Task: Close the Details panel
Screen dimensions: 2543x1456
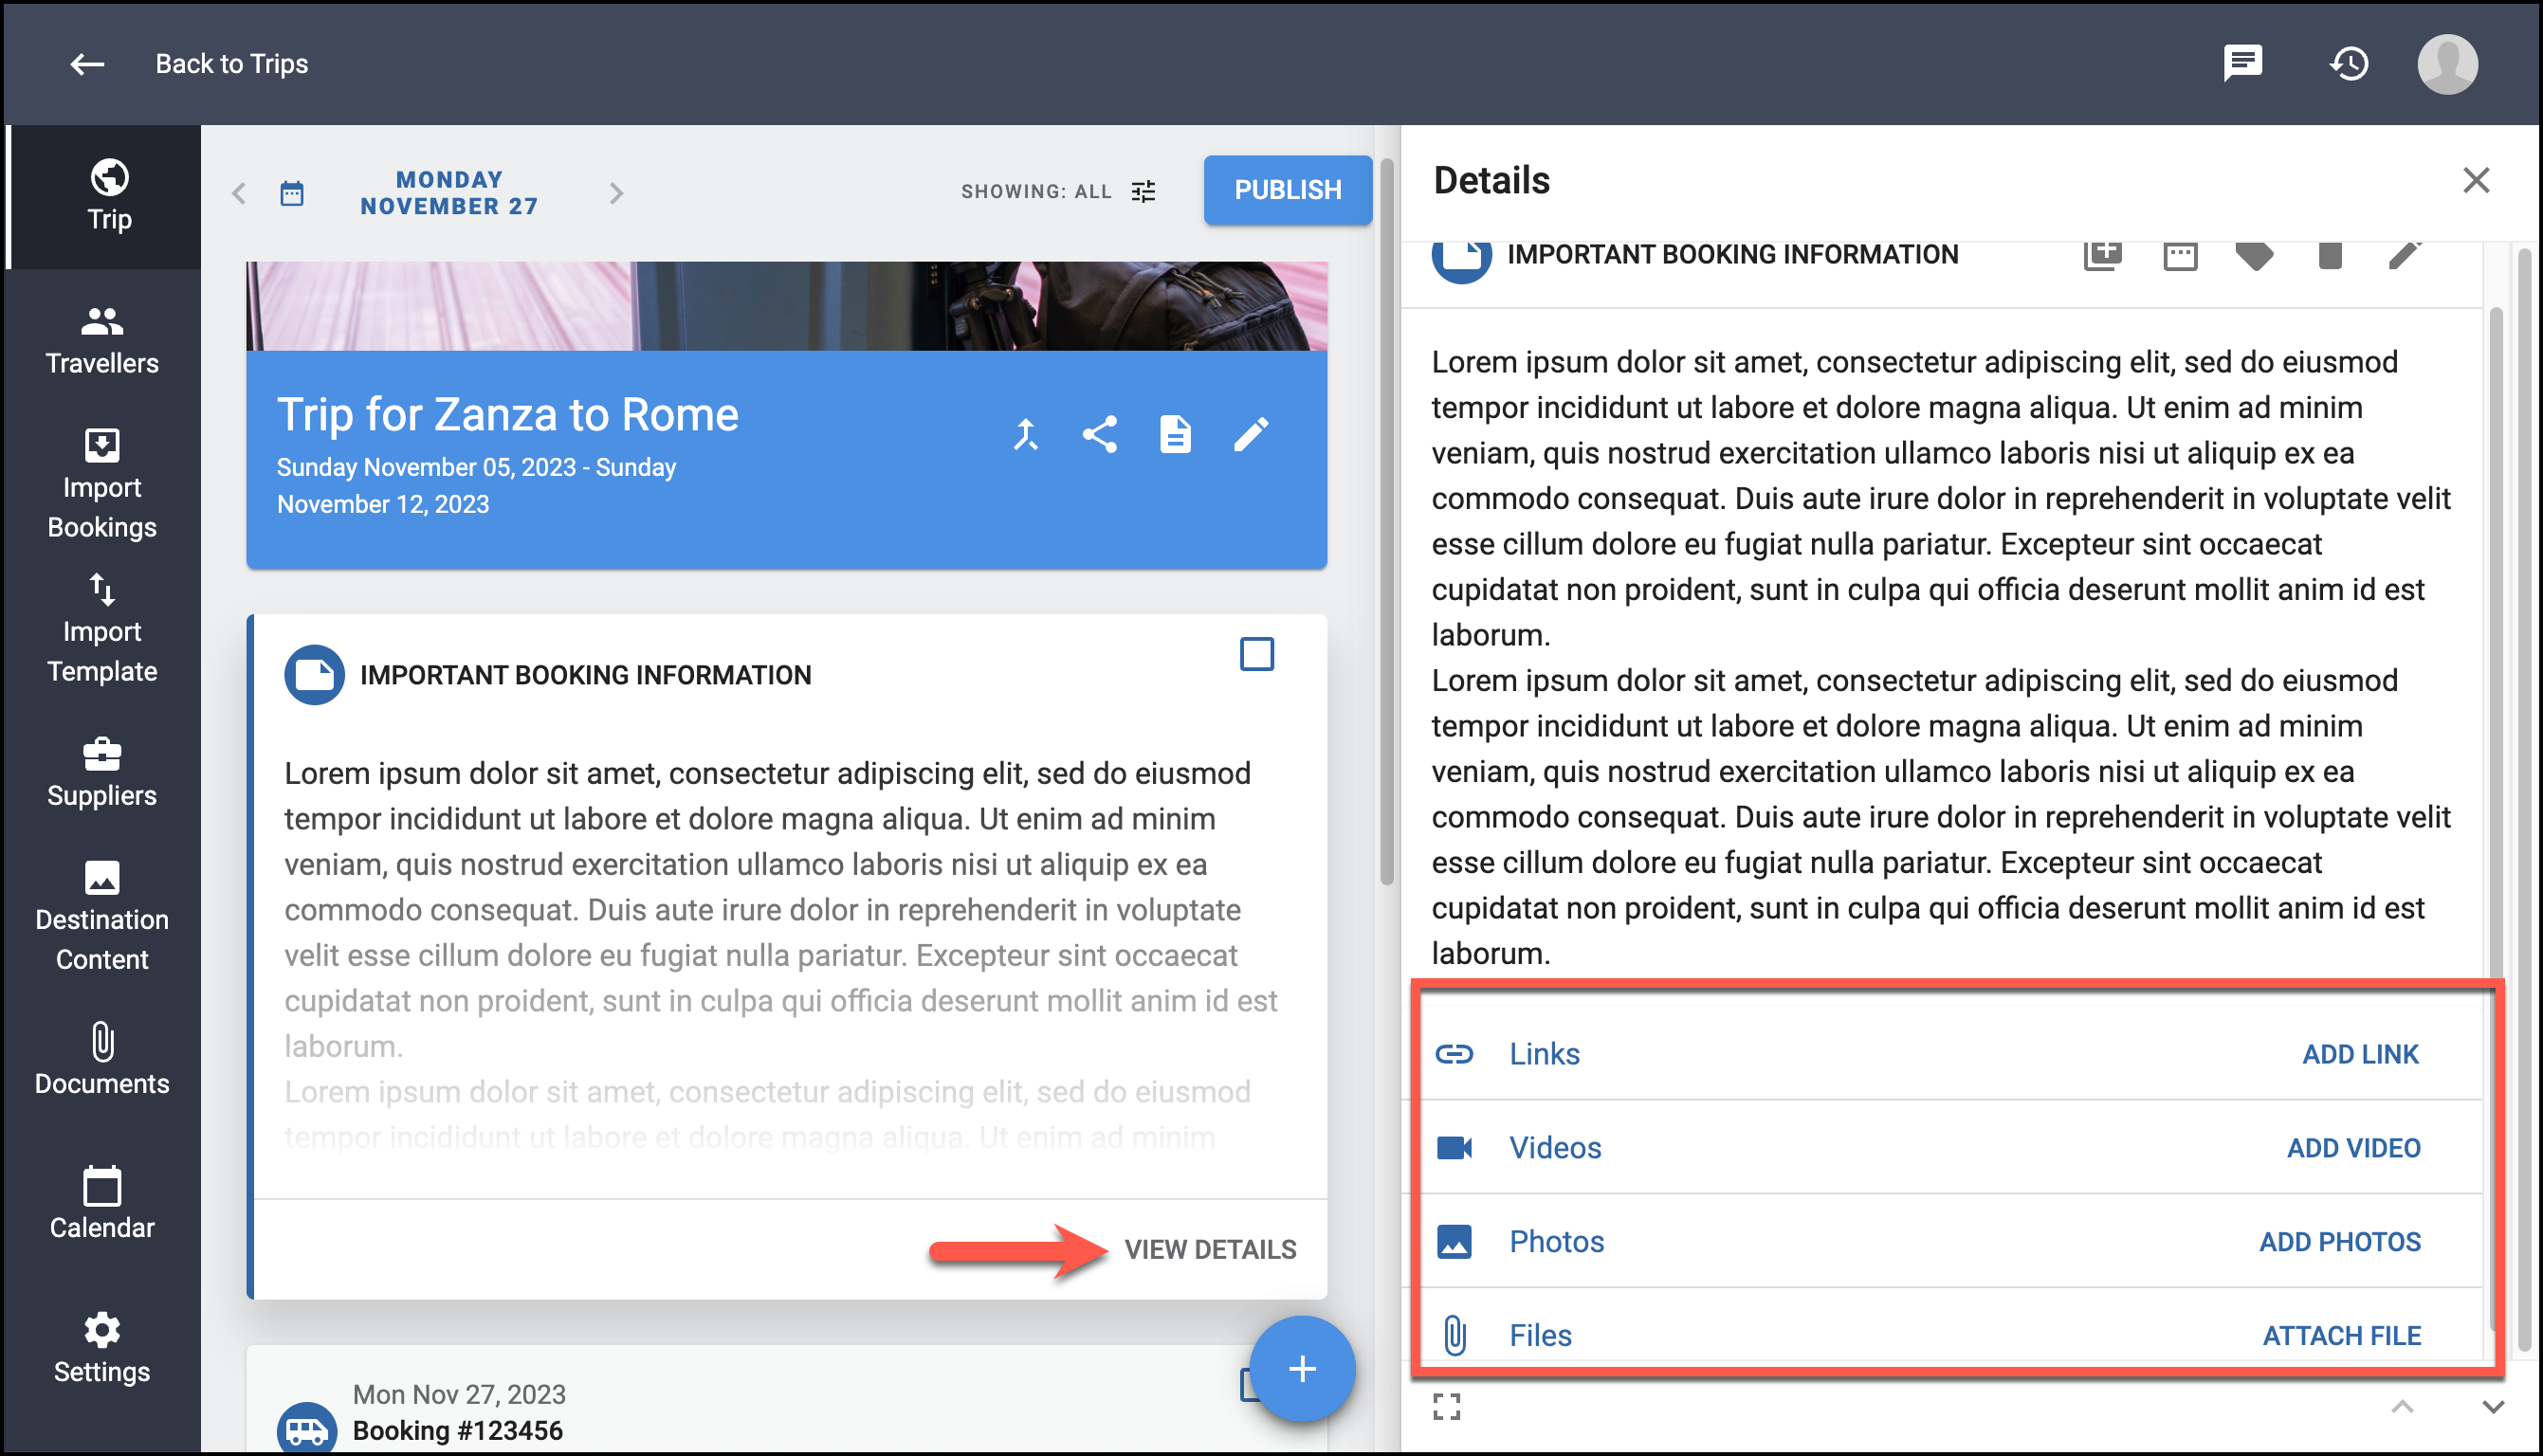Action: (x=2475, y=180)
